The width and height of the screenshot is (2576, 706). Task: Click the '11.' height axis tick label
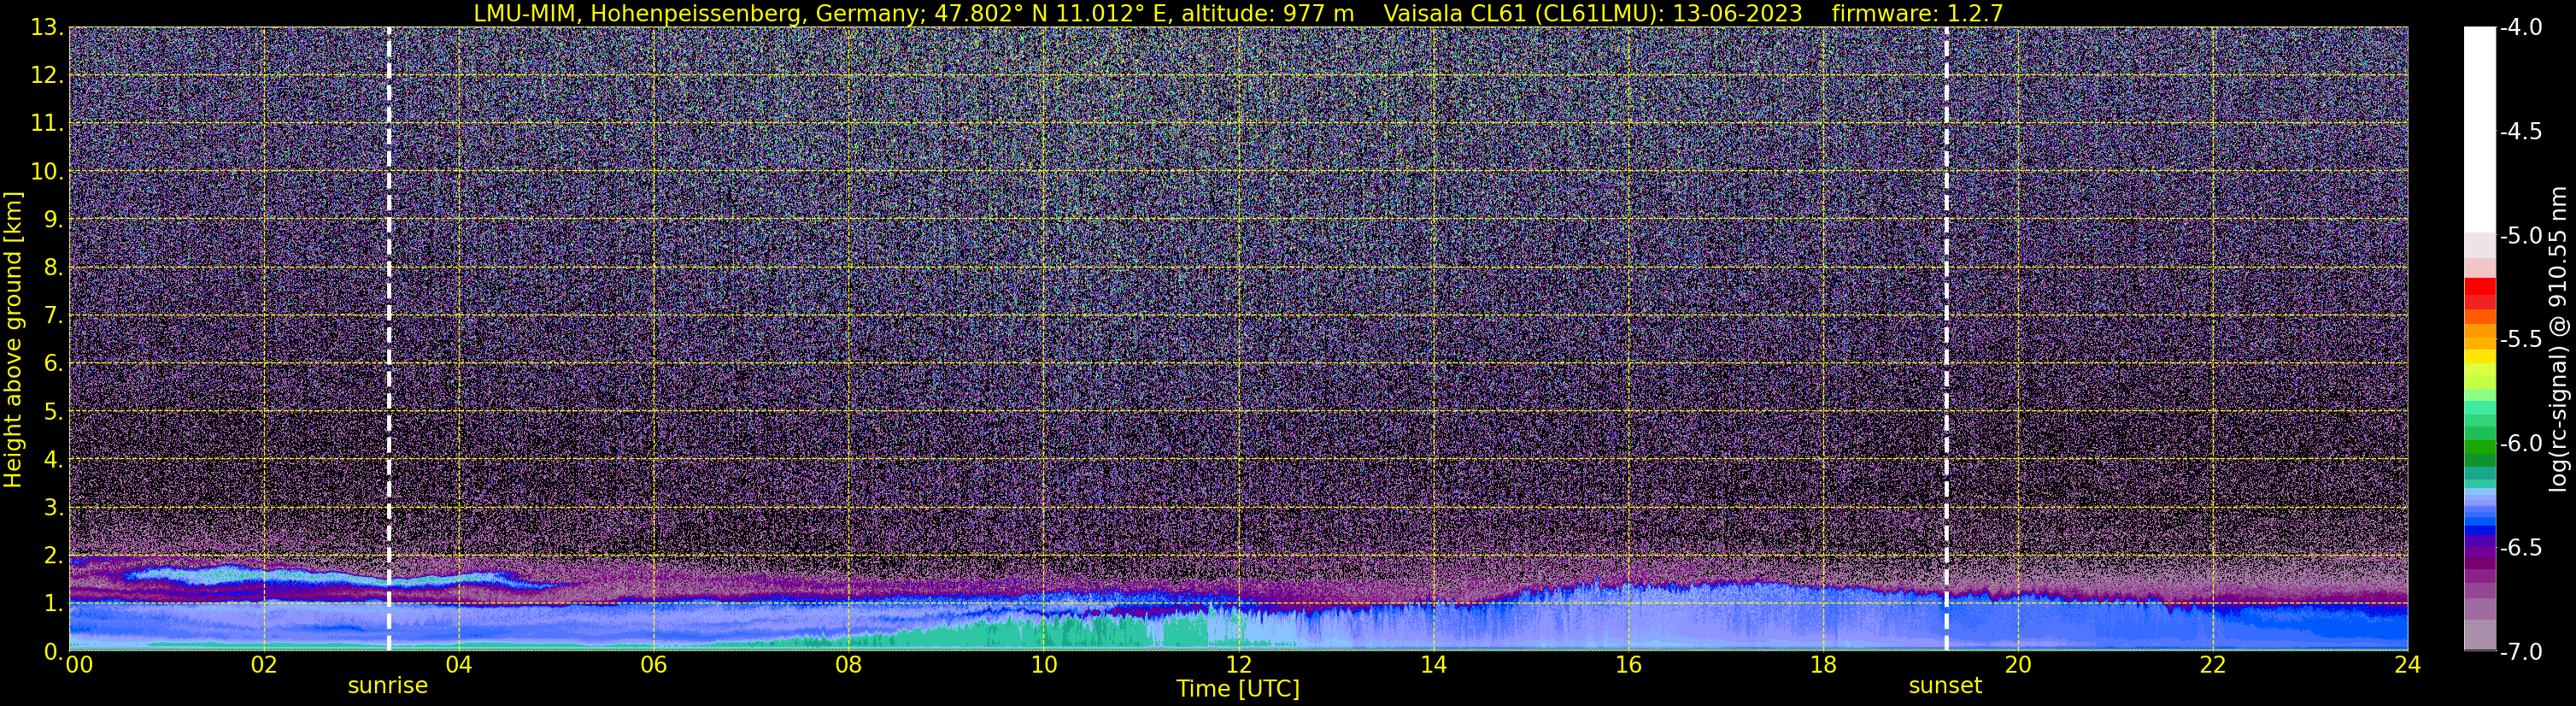47,123
